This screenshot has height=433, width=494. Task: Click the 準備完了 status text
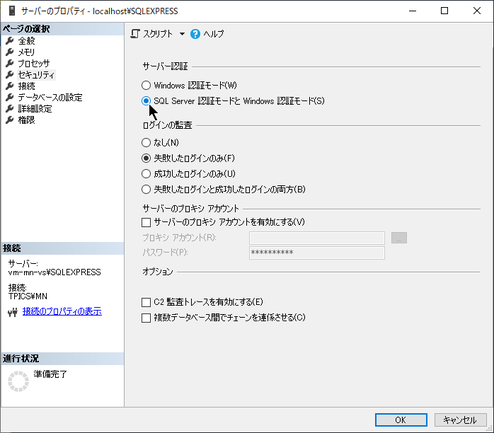(50, 374)
